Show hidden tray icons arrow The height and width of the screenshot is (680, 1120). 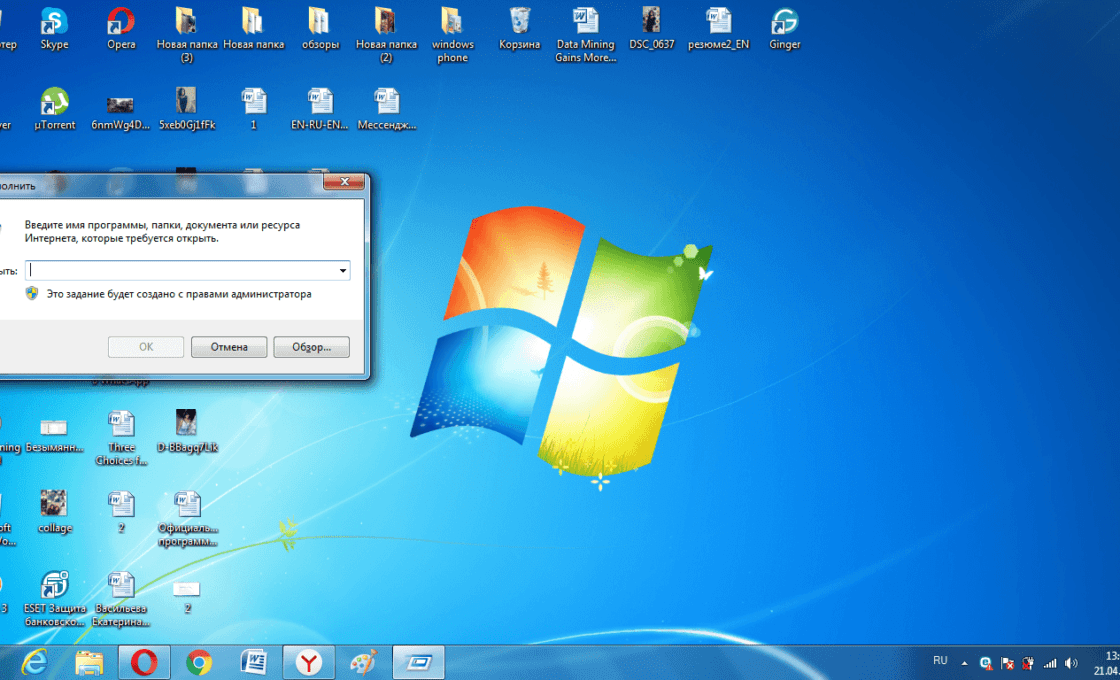(964, 663)
